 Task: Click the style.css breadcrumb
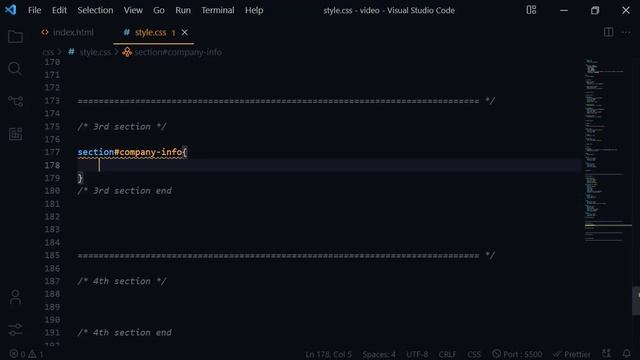tap(95, 52)
